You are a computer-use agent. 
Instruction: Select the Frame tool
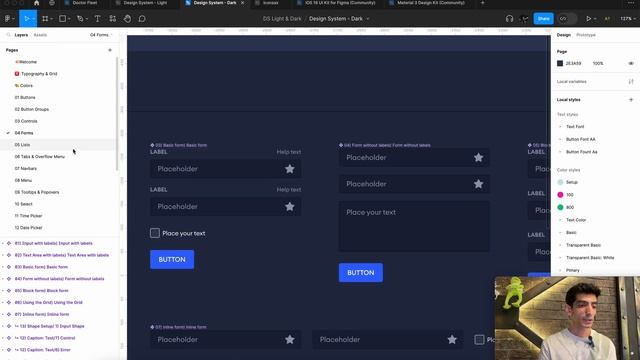coord(45,18)
